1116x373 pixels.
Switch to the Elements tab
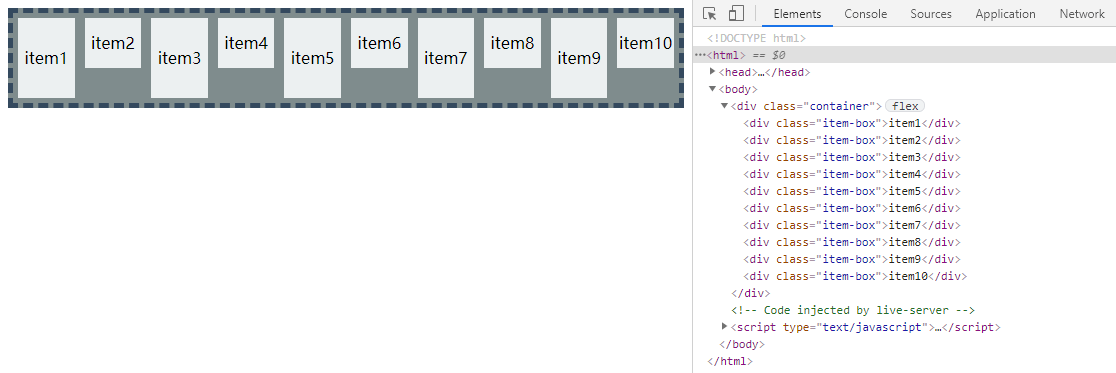[x=797, y=14]
